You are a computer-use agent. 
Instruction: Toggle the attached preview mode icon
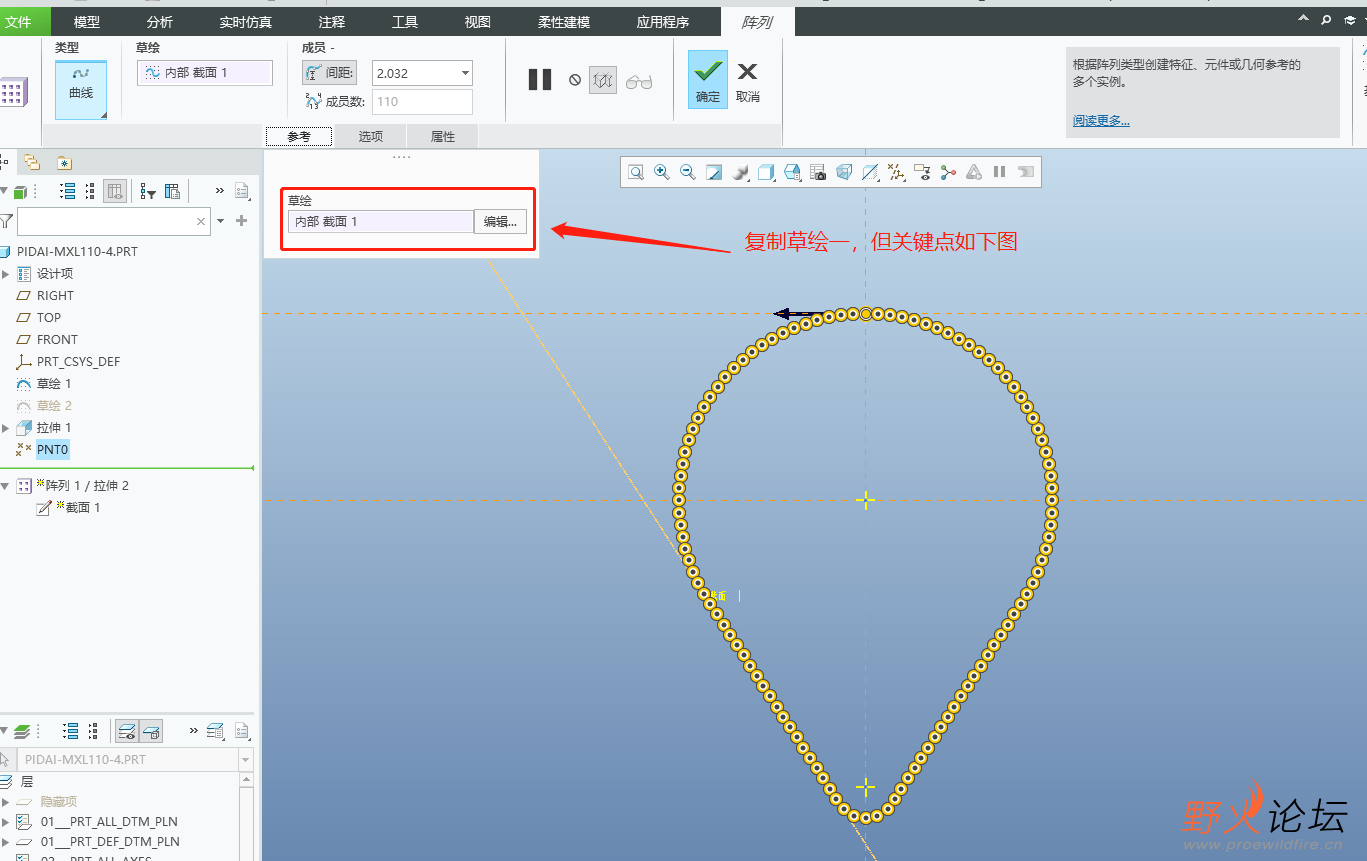click(x=602, y=80)
